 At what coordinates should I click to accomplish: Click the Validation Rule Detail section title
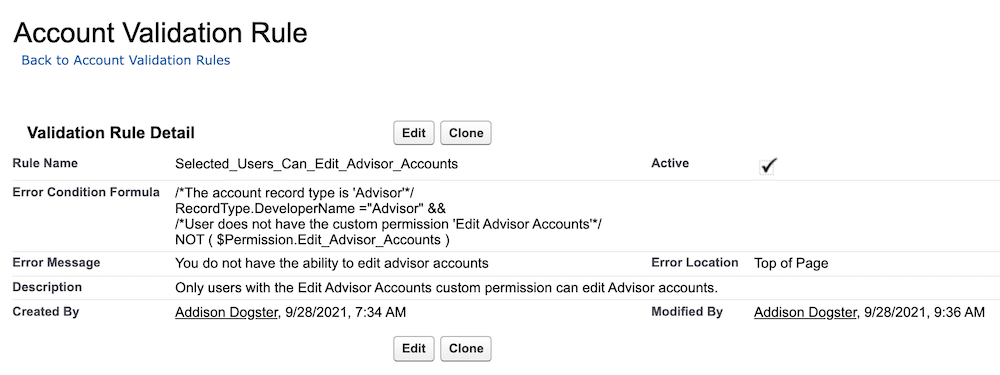111,133
